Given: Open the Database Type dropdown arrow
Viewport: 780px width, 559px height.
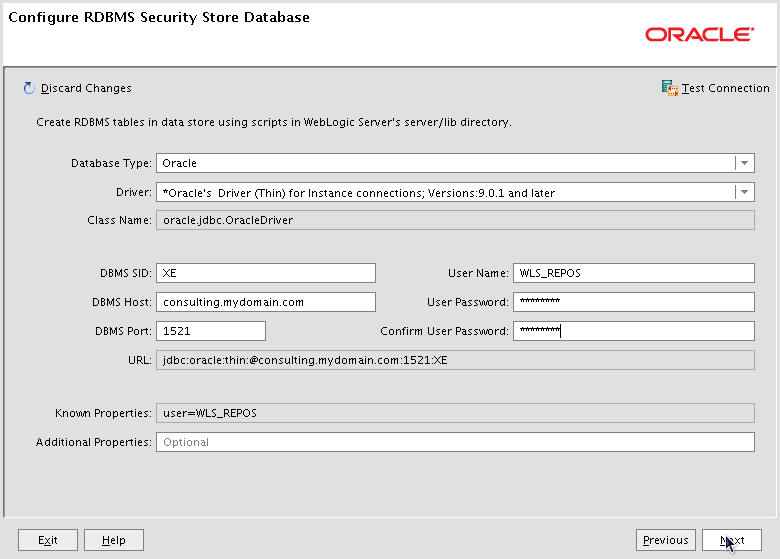Looking at the screenshot, I should point(744,163).
